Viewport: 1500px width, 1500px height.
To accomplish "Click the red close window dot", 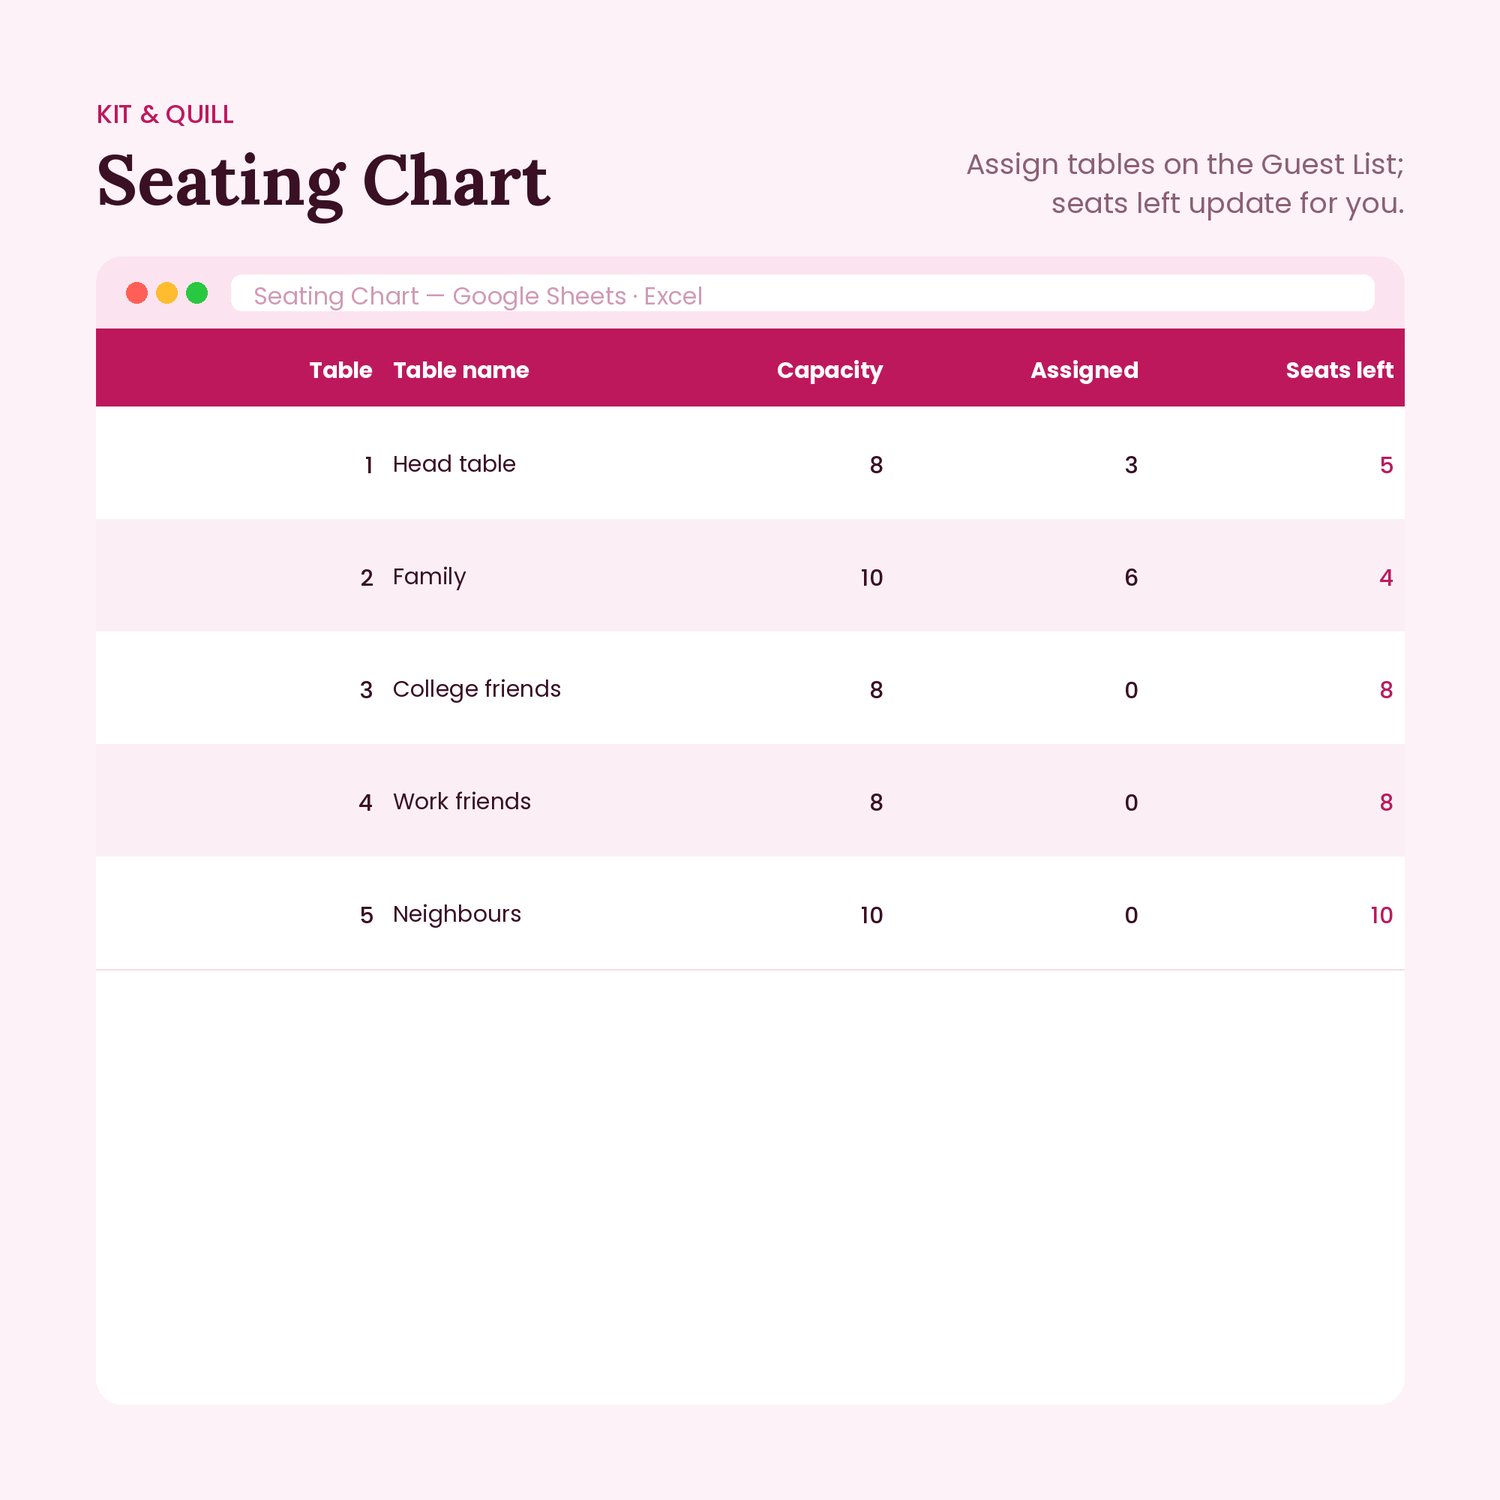I will 137,293.
